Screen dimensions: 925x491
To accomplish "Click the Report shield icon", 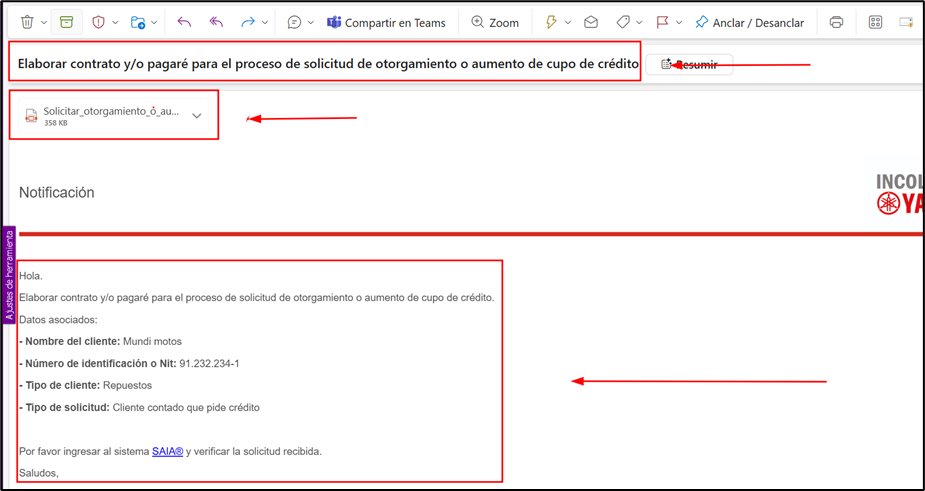I will coord(98,22).
